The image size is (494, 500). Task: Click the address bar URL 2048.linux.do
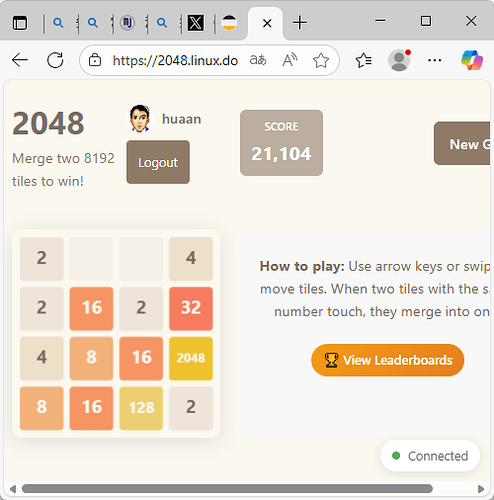pyautogui.click(x=175, y=60)
